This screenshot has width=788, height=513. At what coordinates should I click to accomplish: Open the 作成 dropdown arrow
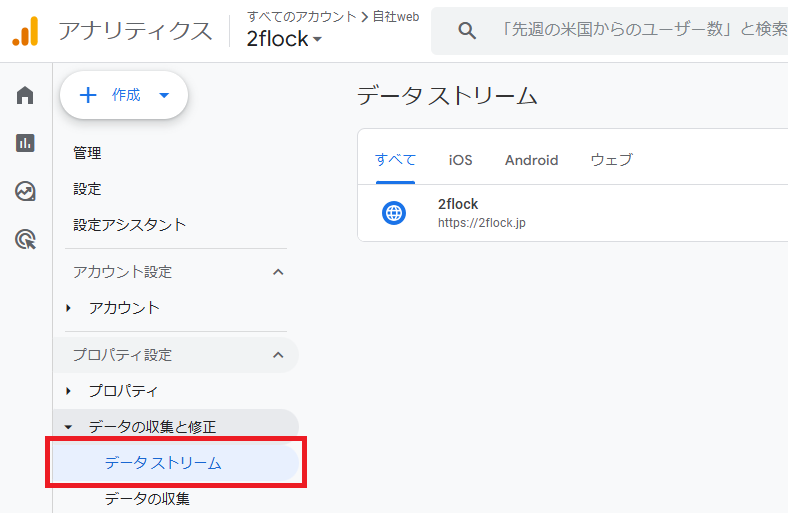pyautogui.click(x=164, y=95)
